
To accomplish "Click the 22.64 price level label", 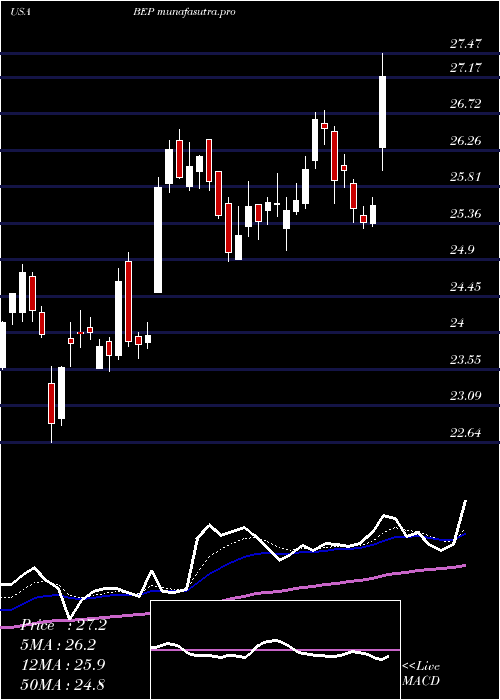I will (465, 432).
